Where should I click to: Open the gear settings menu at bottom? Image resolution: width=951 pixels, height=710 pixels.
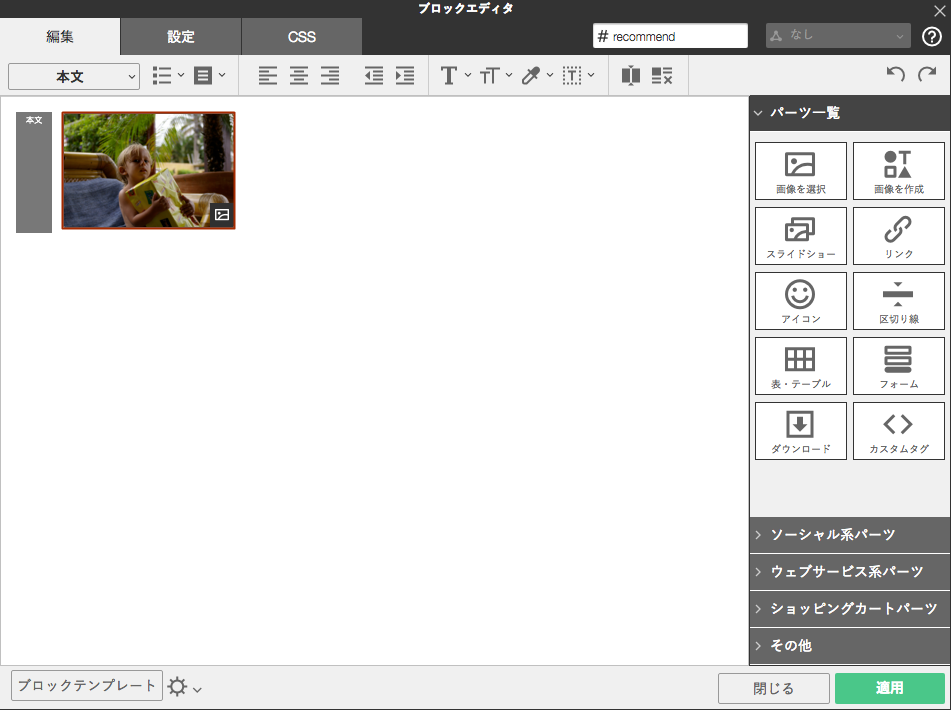click(184, 687)
